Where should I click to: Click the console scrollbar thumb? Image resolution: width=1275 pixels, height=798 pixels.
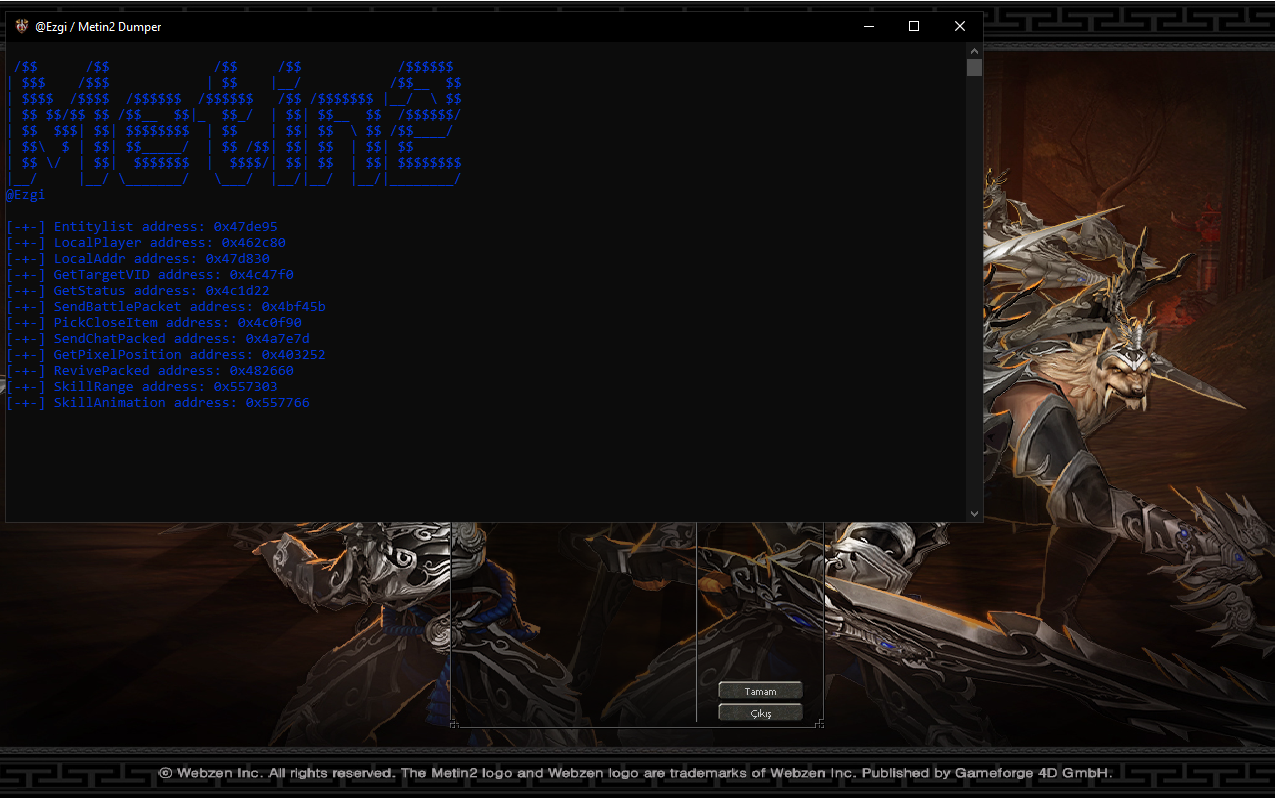click(x=975, y=68)
